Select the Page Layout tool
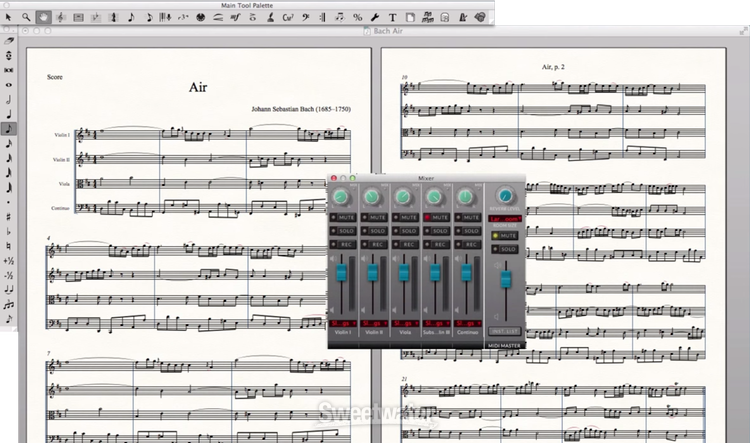 click(x=410, y=18)
